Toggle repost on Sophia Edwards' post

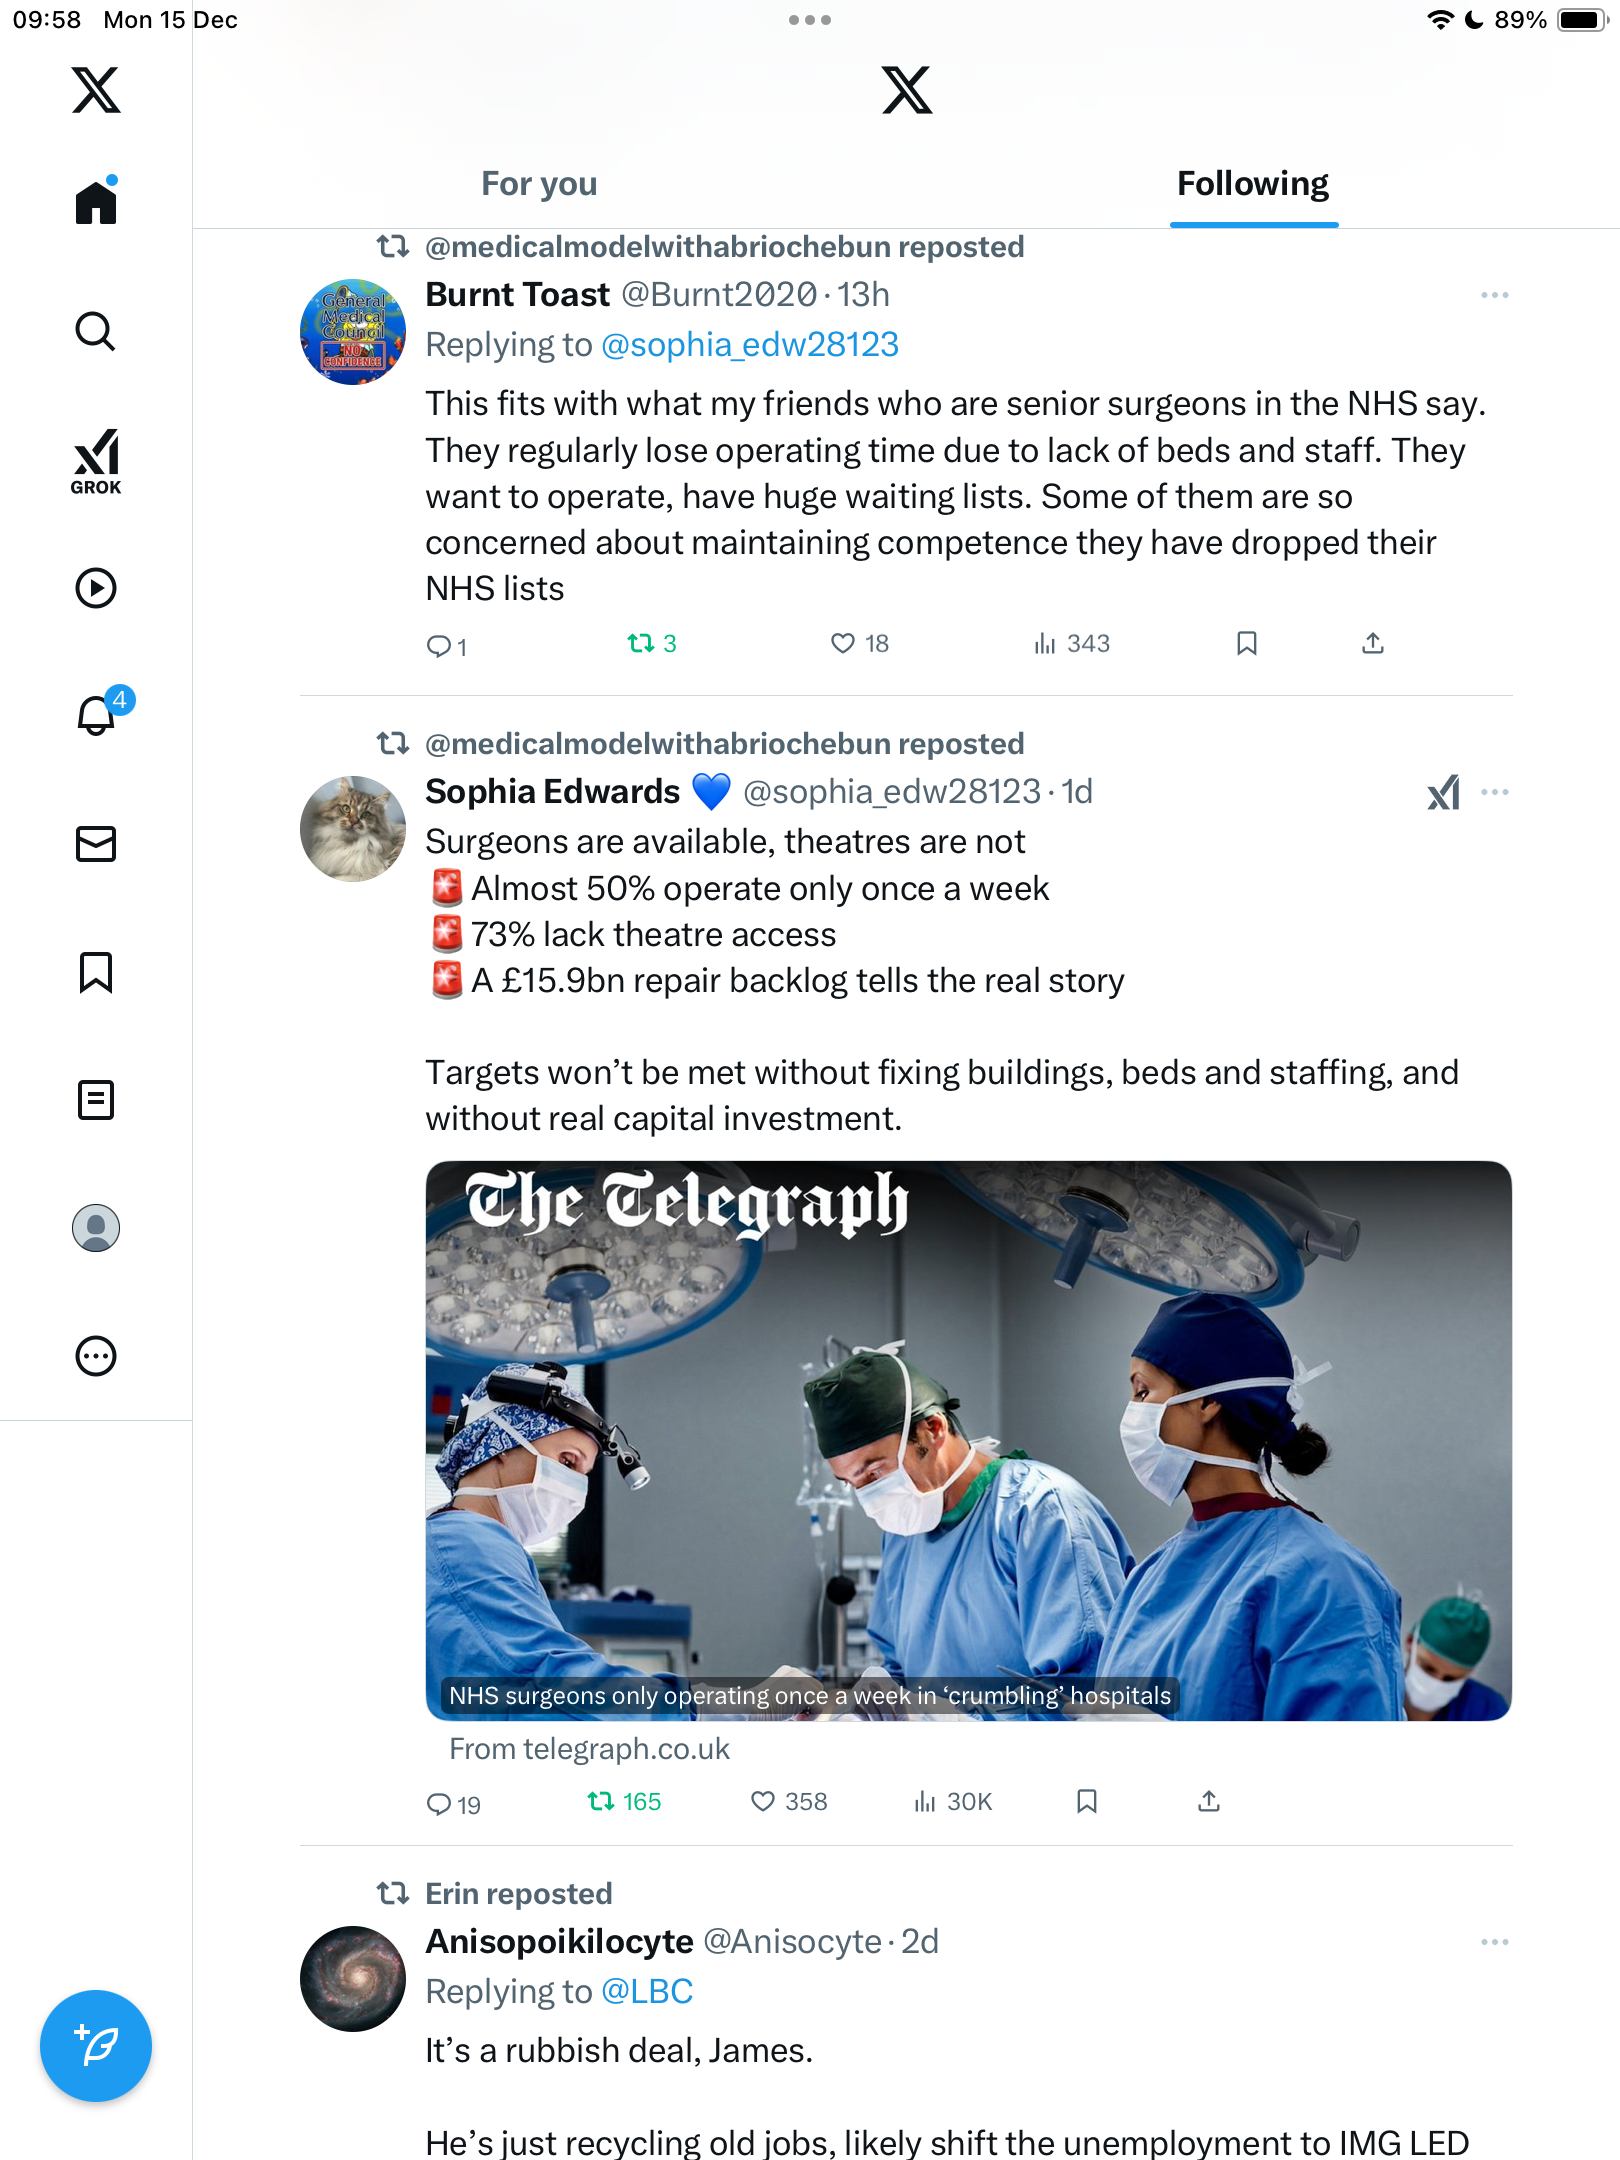[x=602, y=1801]
